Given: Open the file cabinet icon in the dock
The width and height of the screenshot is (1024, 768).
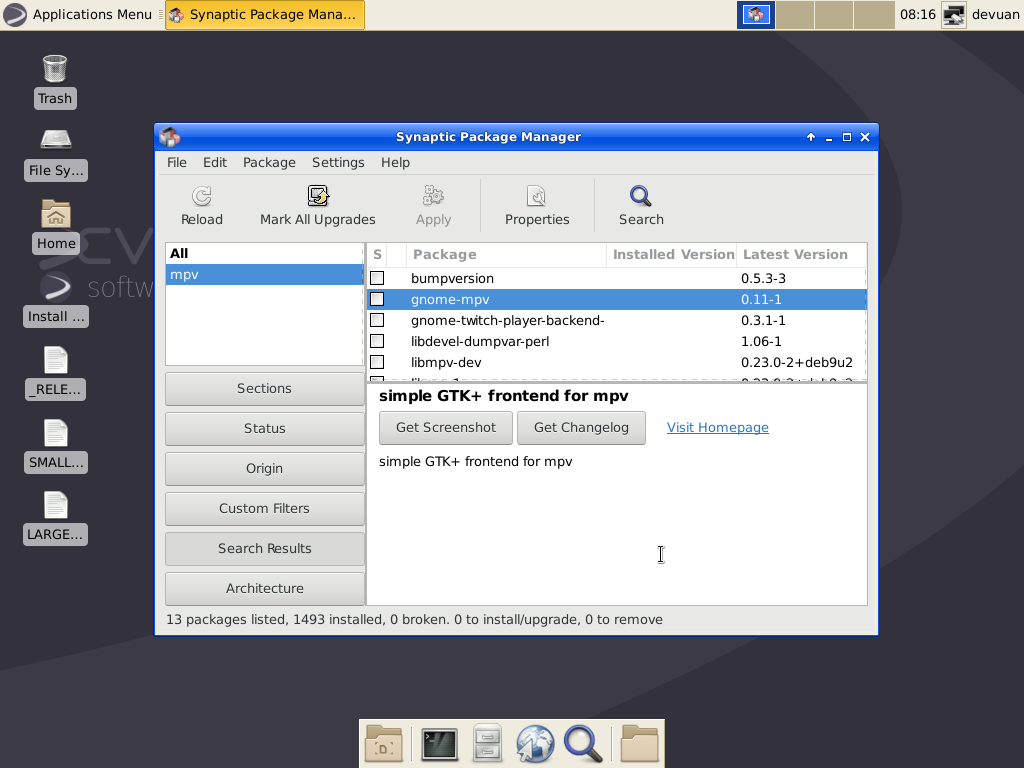Looking at the screenshot, I should point(487,743).
